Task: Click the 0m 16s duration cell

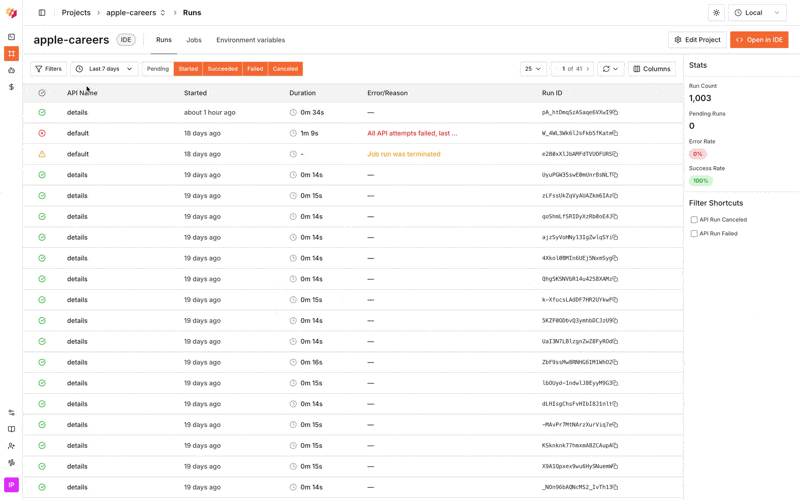Action: (306, 362)
